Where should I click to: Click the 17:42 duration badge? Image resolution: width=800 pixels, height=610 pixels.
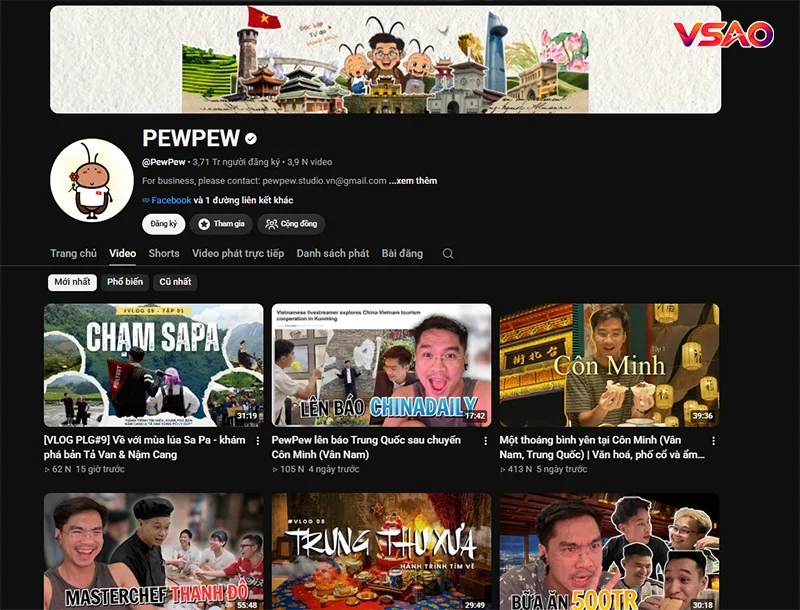click(x=475, y=416)
